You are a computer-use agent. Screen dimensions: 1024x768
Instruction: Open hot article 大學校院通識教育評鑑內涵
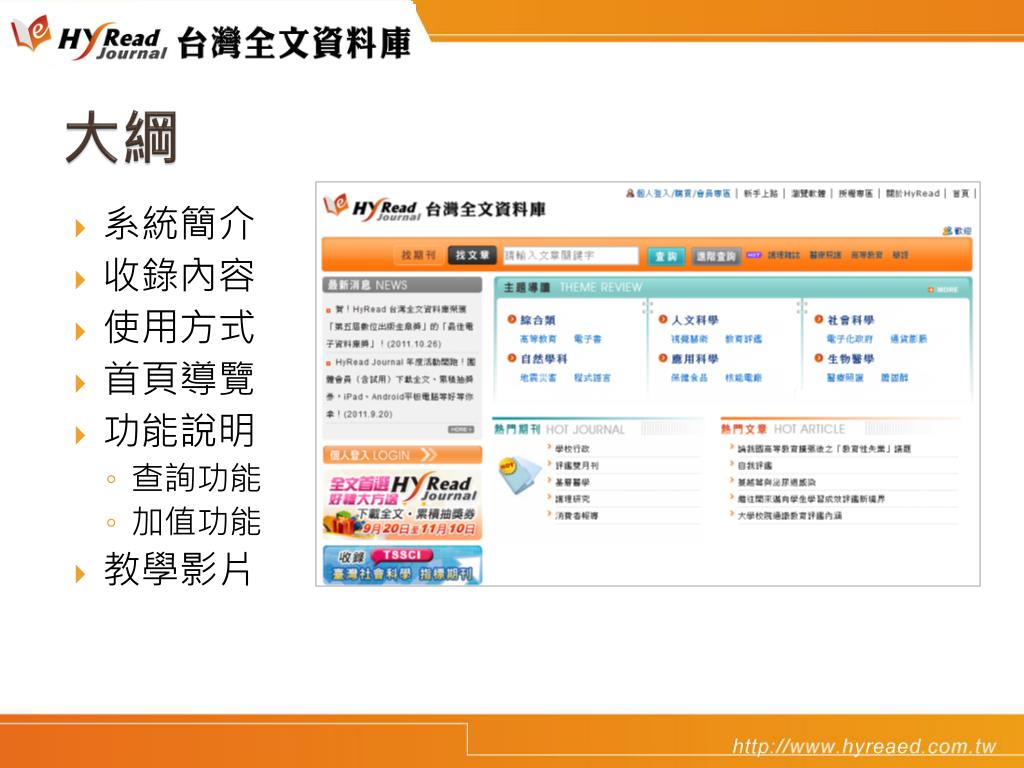coord(790,515)
